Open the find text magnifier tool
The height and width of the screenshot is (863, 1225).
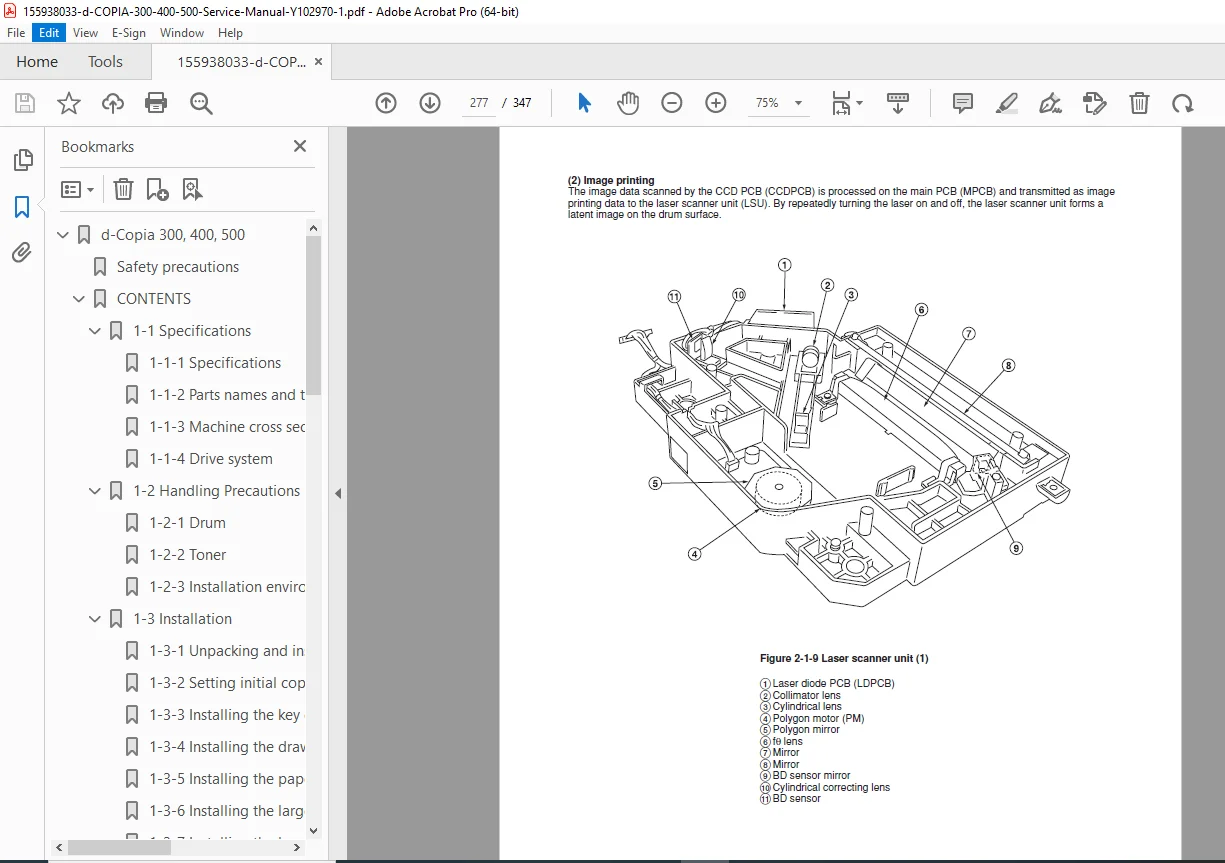click(201, 103)
